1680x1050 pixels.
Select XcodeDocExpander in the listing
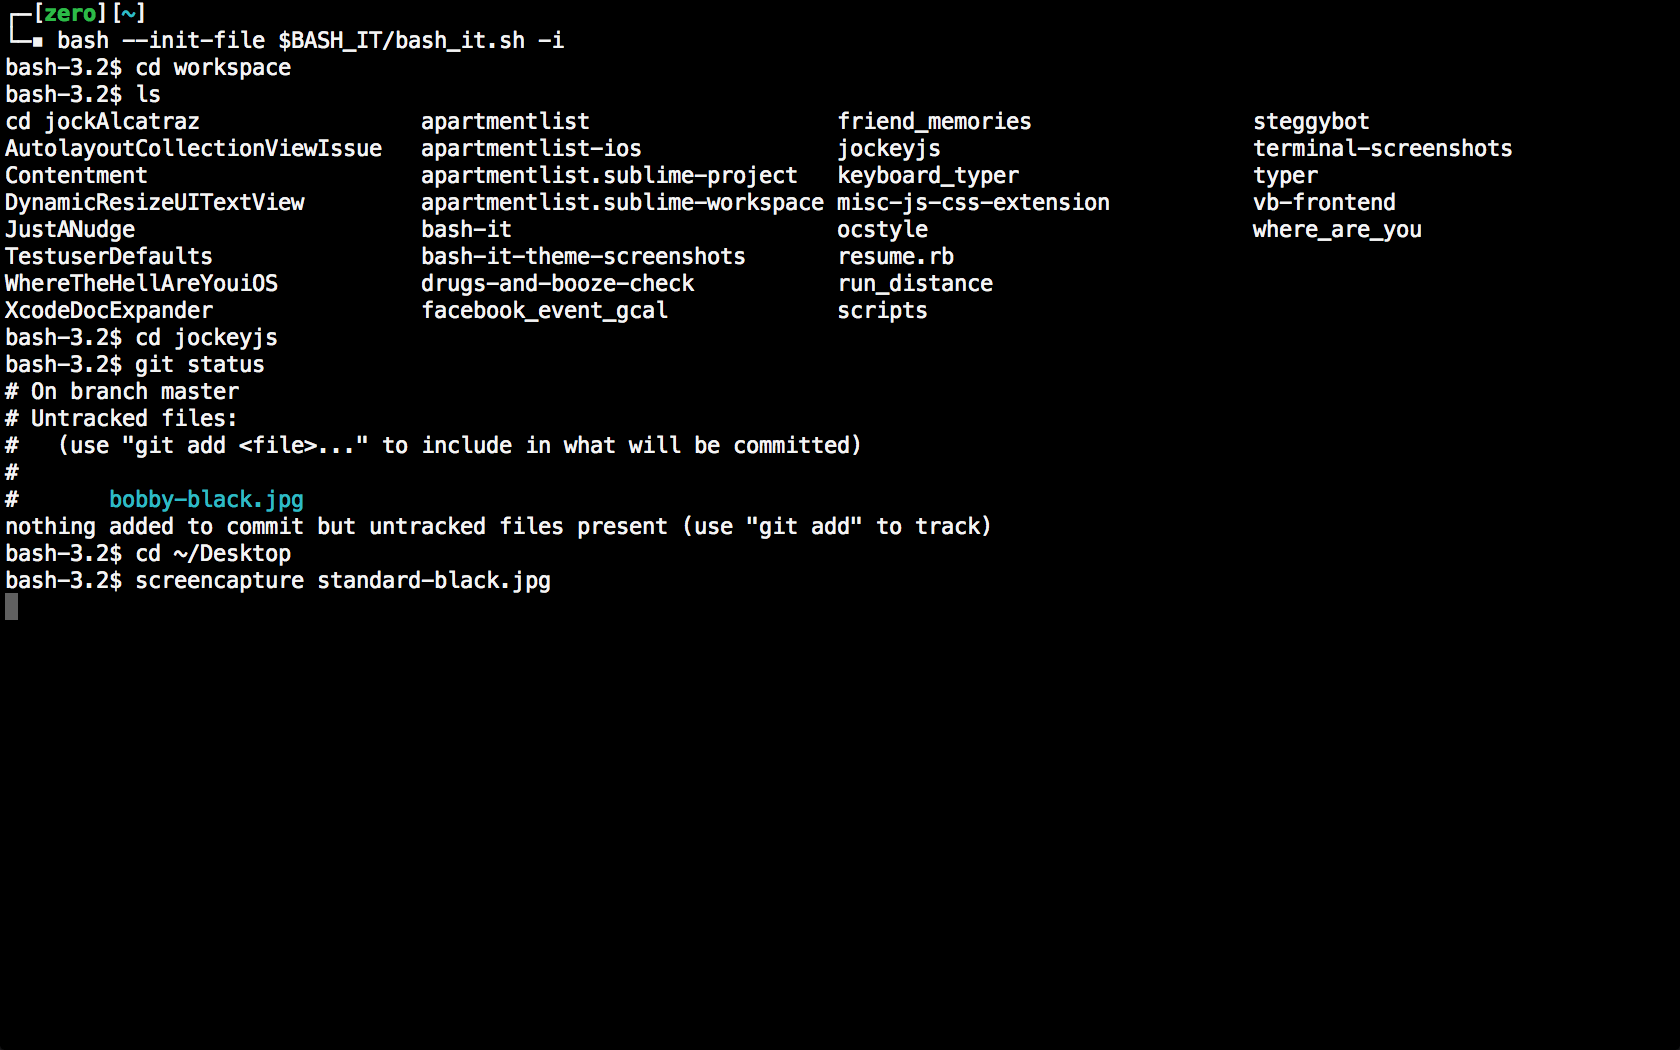pos(109,310)
